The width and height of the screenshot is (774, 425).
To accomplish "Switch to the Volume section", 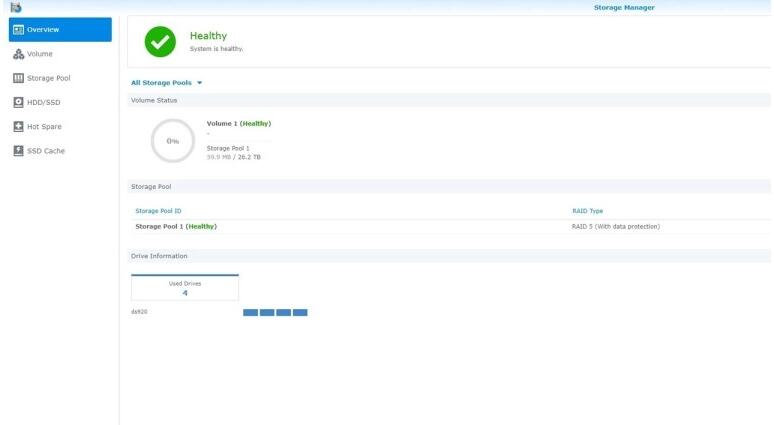I will pyautogui.click(x=39, y=54).
